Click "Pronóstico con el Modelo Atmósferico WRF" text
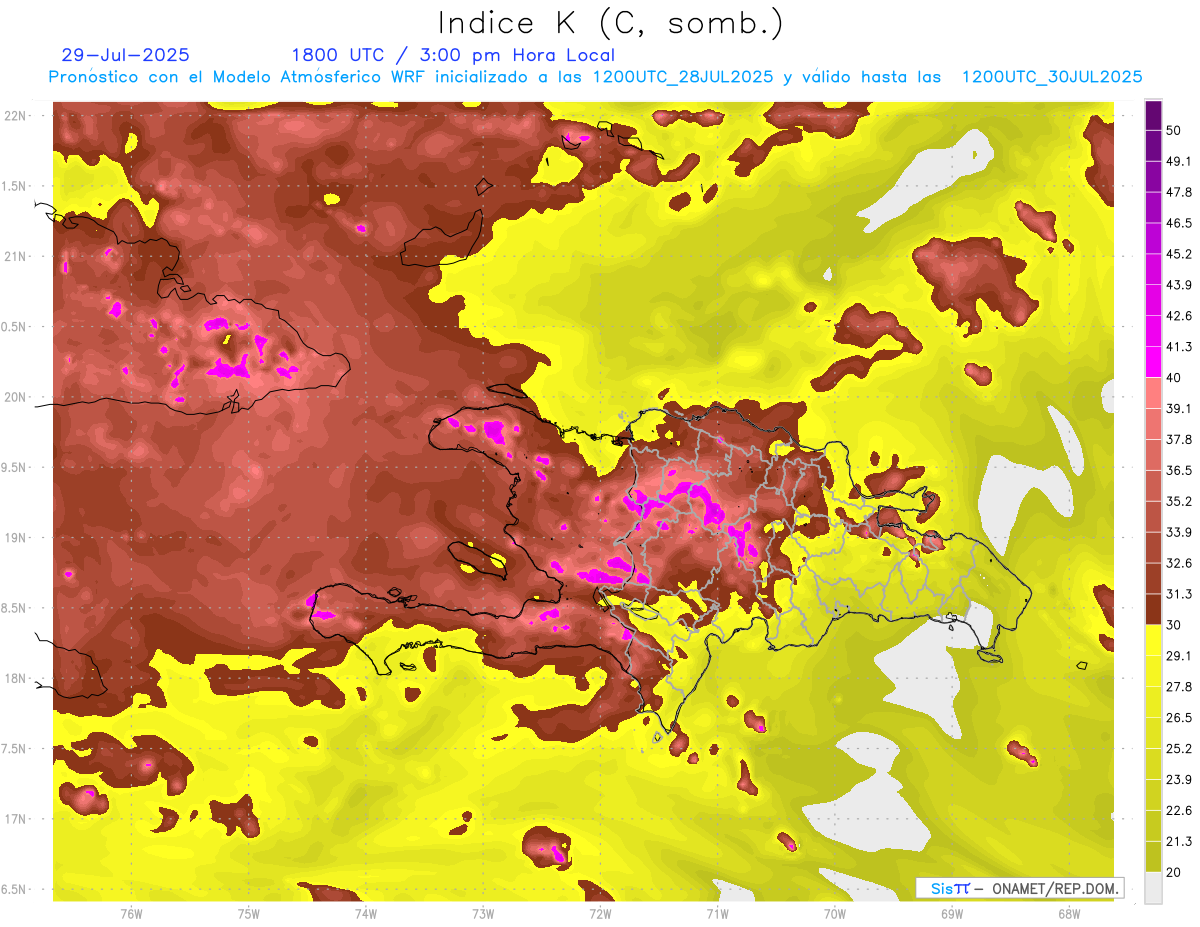This screenshot has width=1200, height=927. [x=236, y=77]
